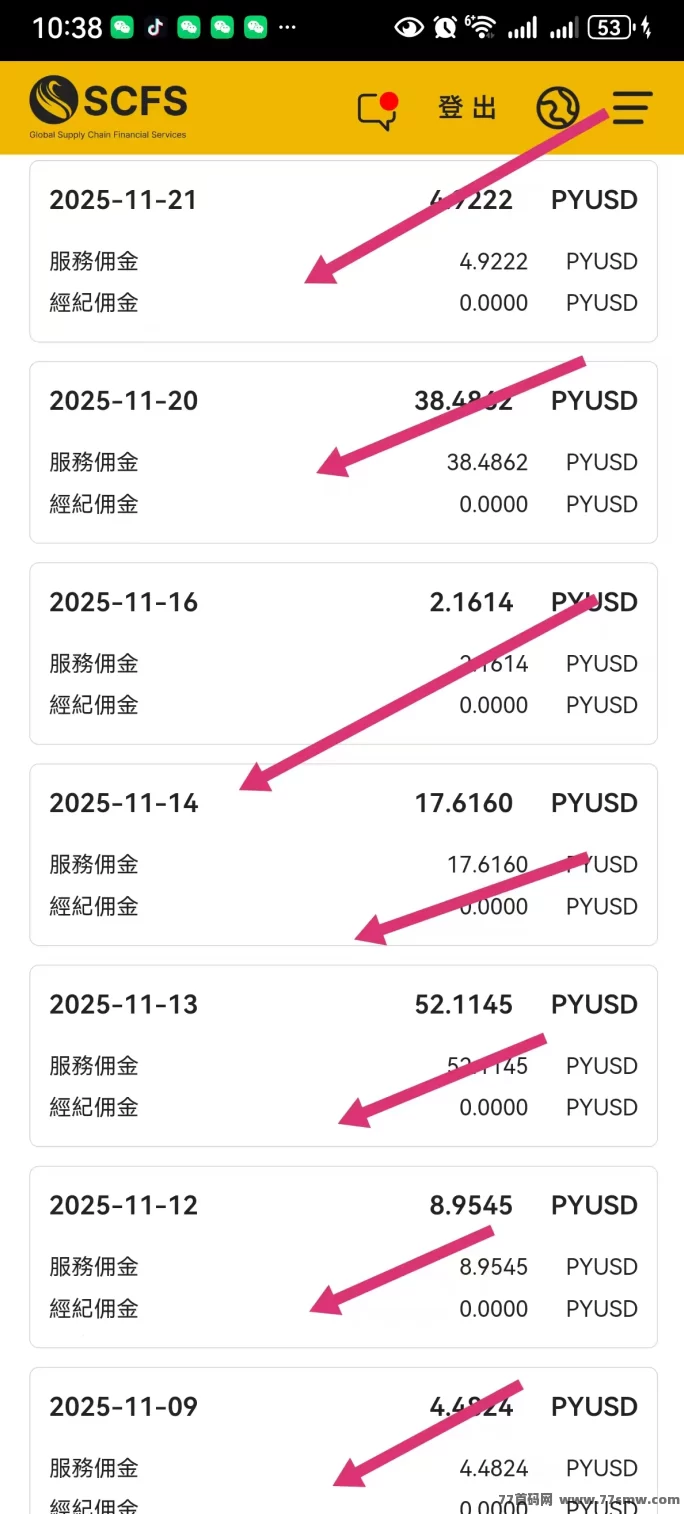Tap the SCFS logo
The height and width of the screenshot is (1514, 684).
point(108,105)
